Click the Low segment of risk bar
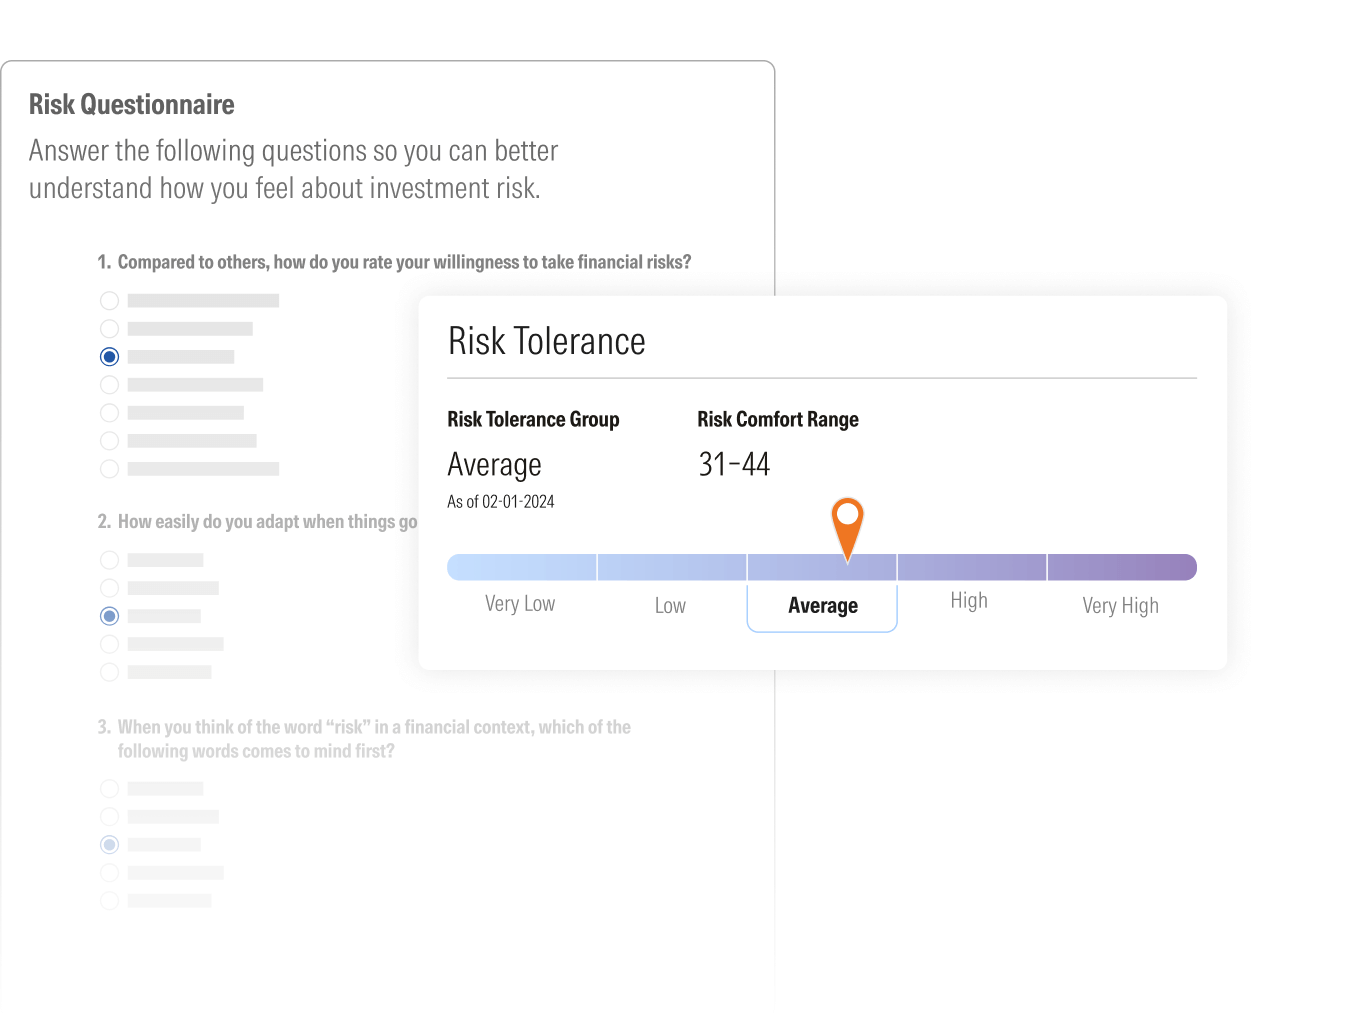Screen dimensions: 1364x1017 click(x=672, y=567)
